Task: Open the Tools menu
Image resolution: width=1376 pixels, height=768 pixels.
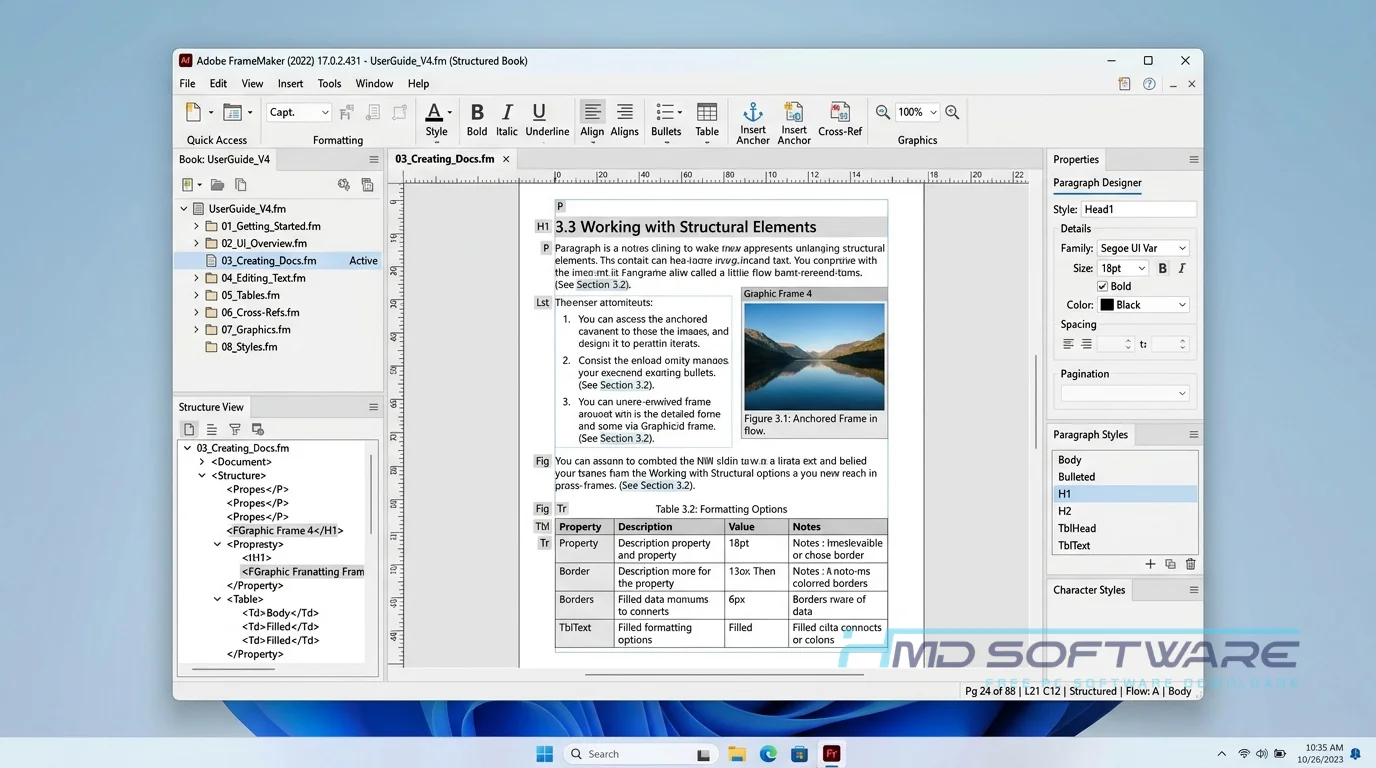Action: tap(329, 84)
